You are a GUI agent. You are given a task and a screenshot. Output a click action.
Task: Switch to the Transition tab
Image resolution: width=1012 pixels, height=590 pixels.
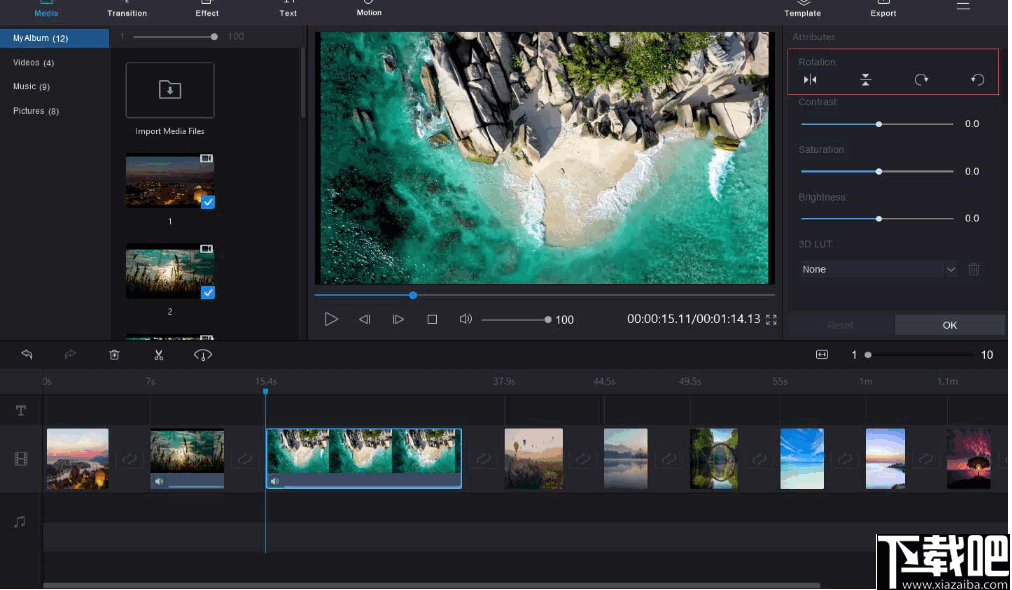click(x=126, y=12)
